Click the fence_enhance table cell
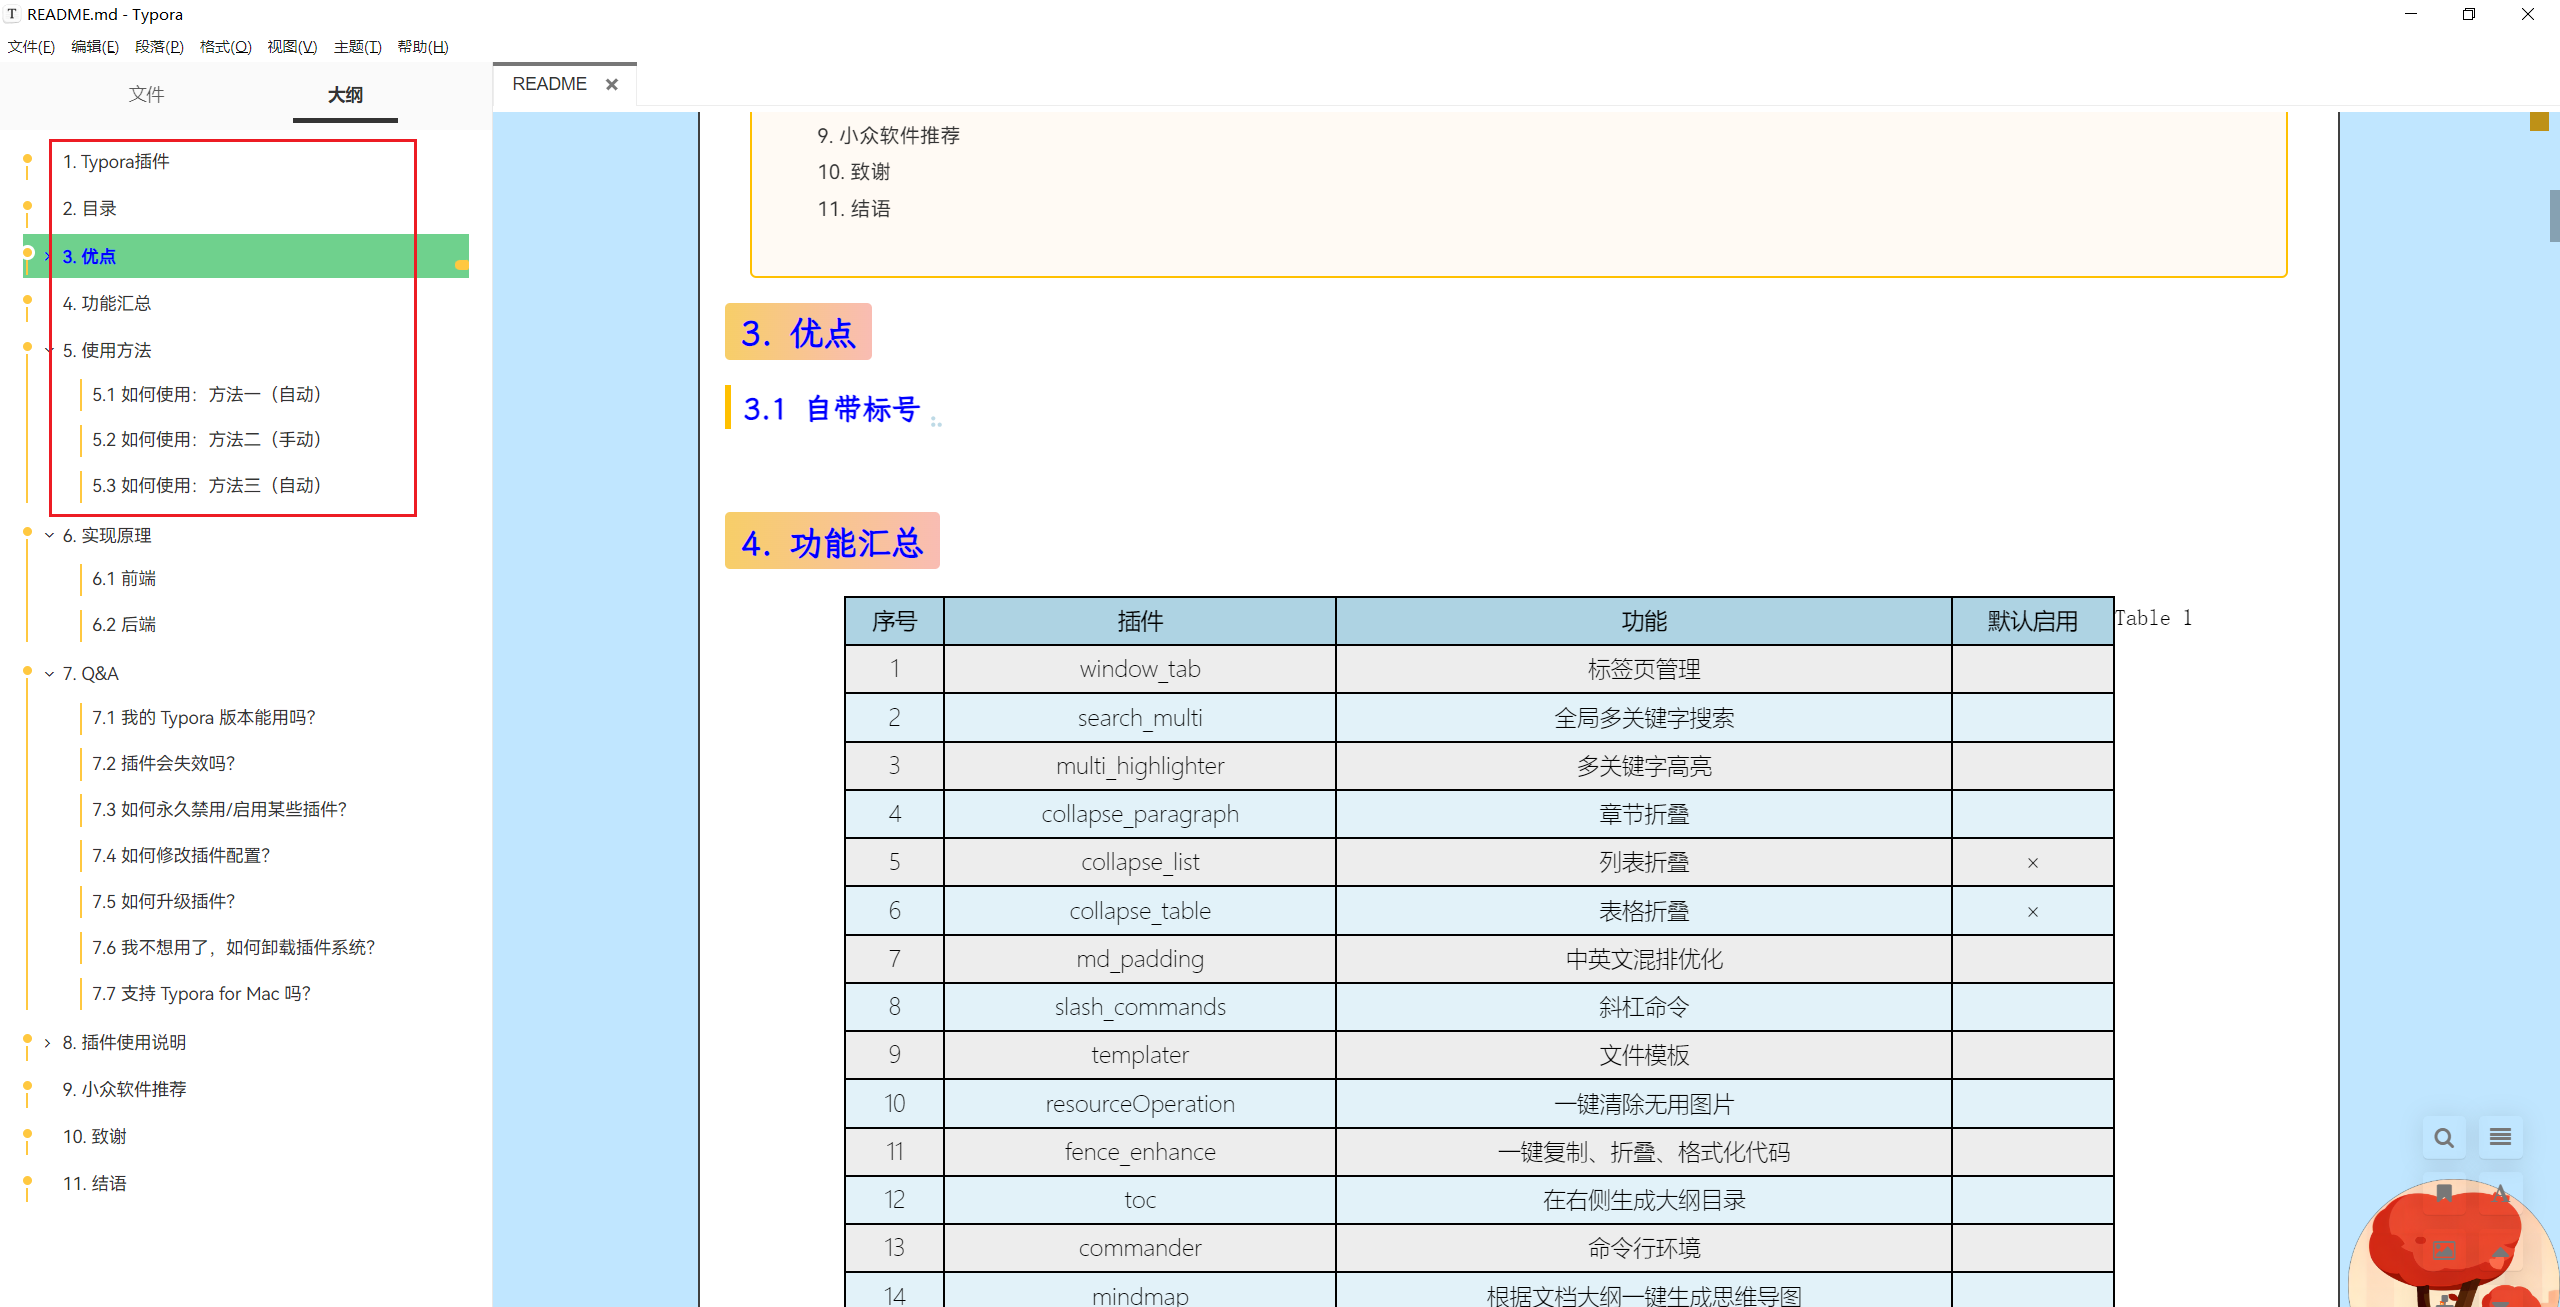This screenshot has height=1307, width=2560. click(x=1140, y=1152)
